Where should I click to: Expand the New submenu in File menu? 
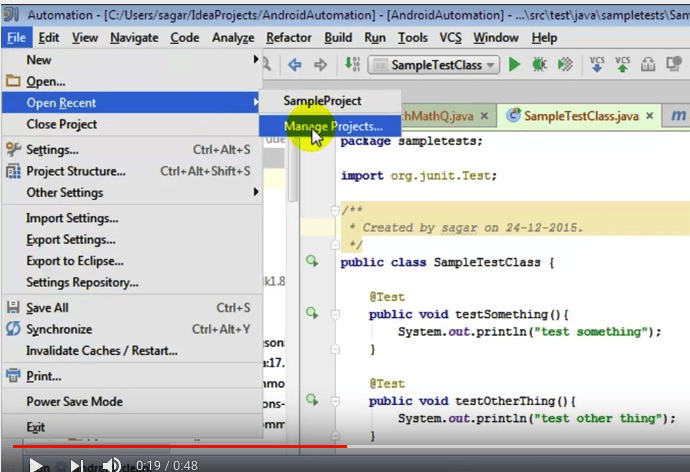pos(40,60)
